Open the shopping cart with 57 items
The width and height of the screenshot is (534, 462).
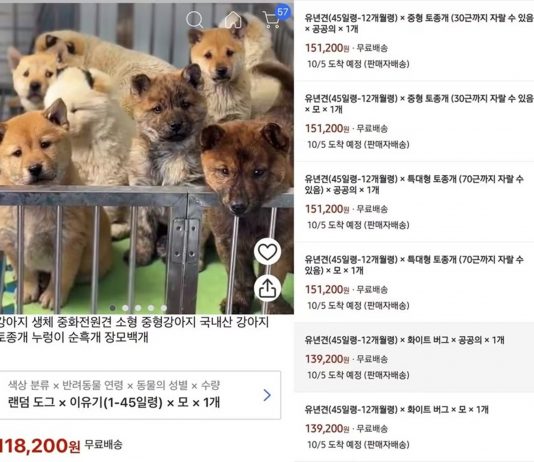(271, 20)
